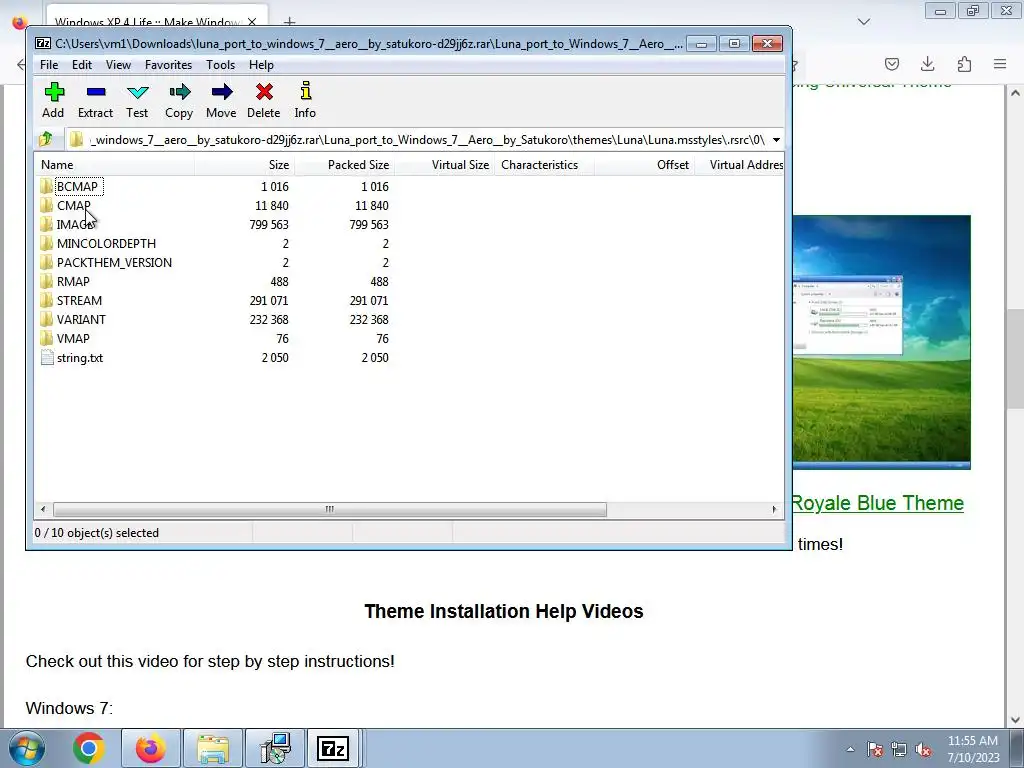Open the Royale Blue Theme link

pyautogui.click(x=878, y=503)
